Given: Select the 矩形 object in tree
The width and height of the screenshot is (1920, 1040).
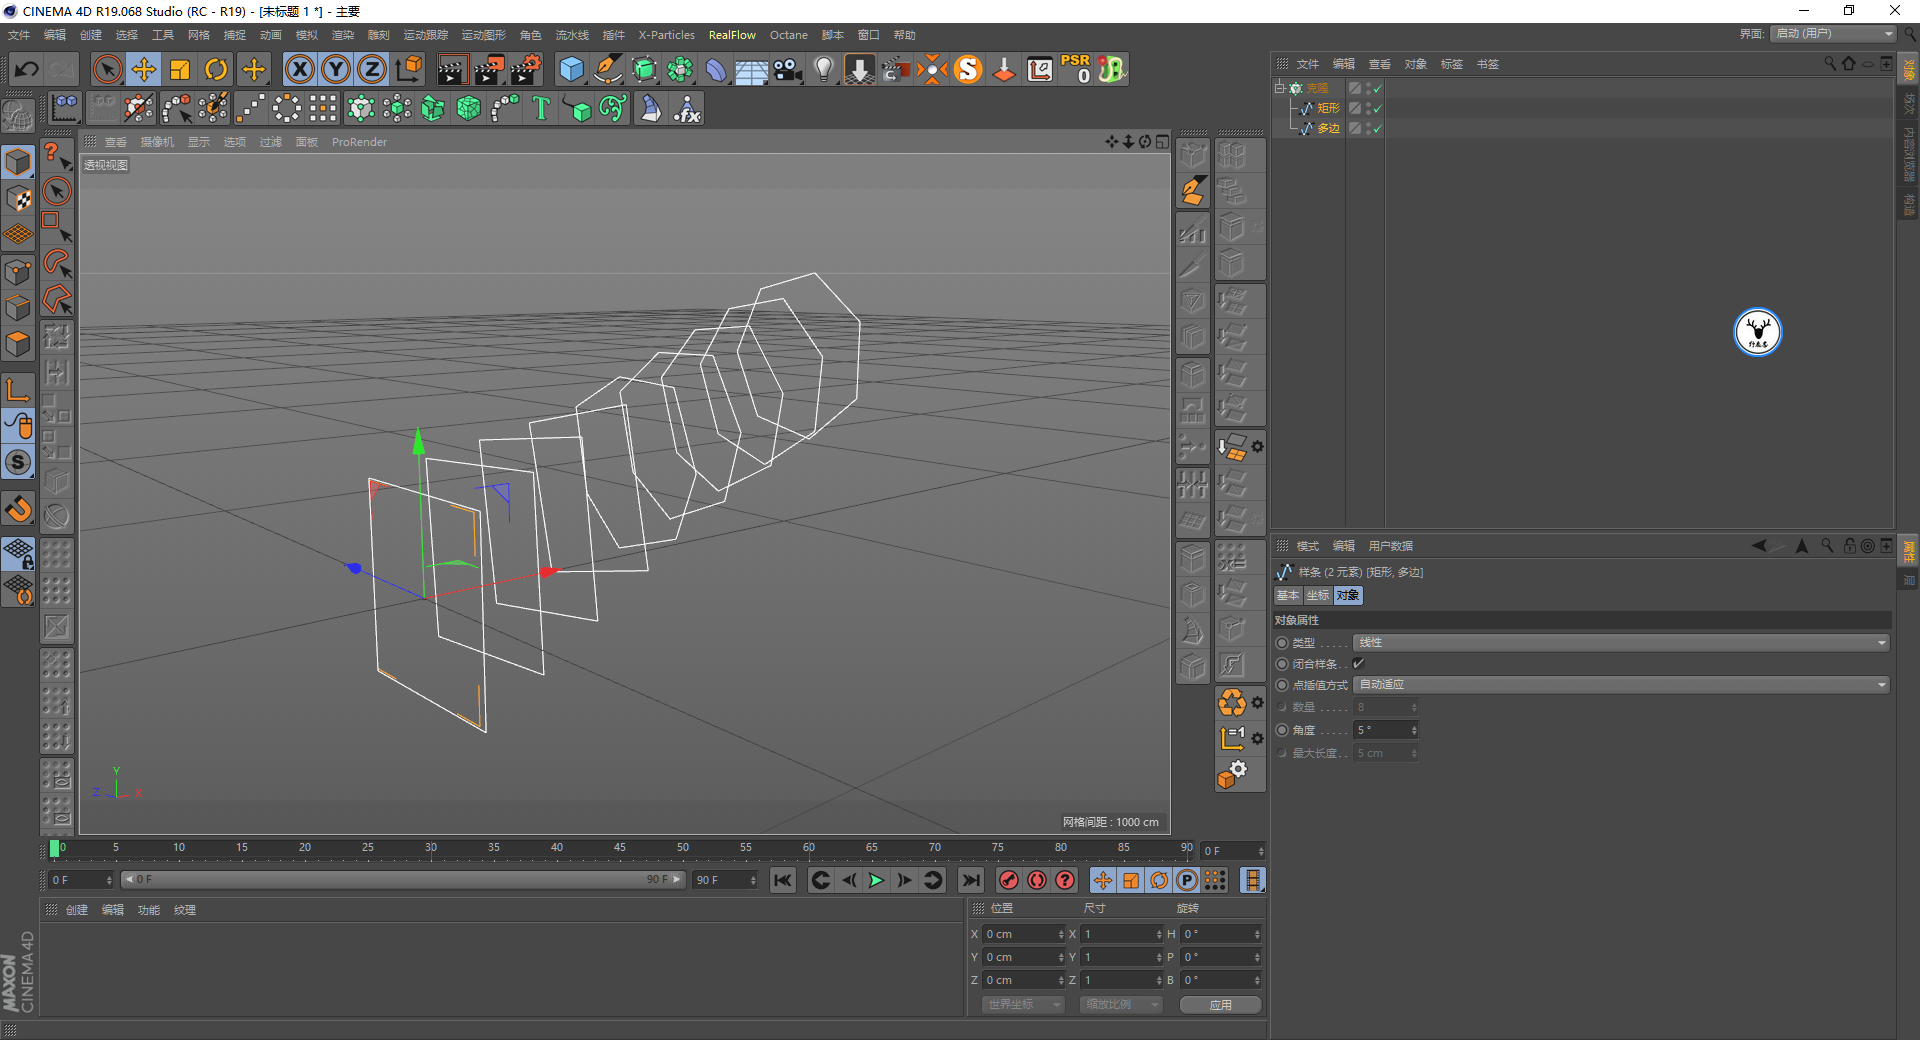Looking at the screenshot, I should pyautogui.click(x=1328, y=108).
